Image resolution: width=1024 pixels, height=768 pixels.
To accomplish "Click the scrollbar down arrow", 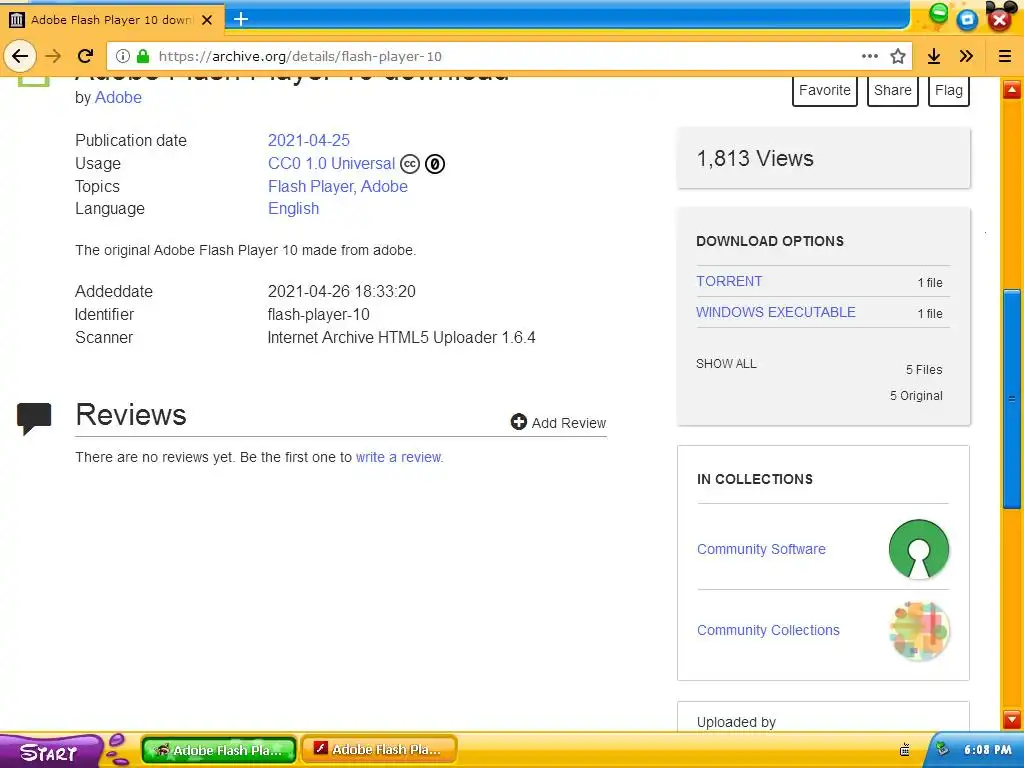I will click(1012, 720).
